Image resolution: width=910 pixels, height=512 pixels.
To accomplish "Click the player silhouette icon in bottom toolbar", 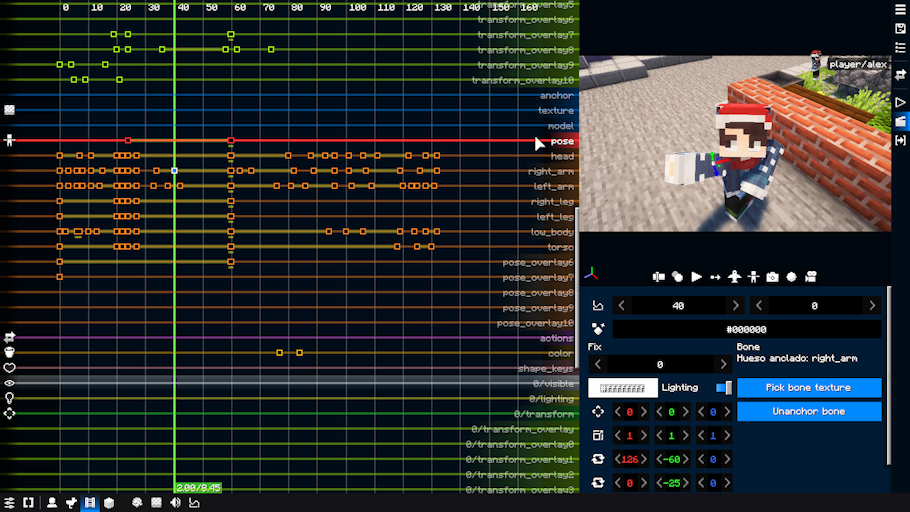I will tap(52, 503).
